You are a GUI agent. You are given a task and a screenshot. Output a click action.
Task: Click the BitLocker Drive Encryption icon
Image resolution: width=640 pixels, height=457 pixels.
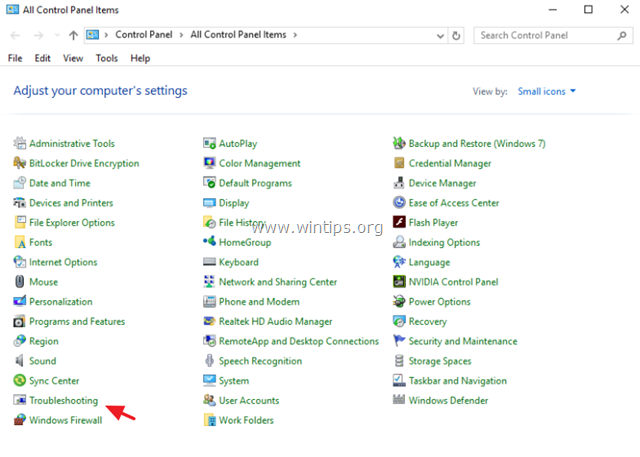coord(20,163)
